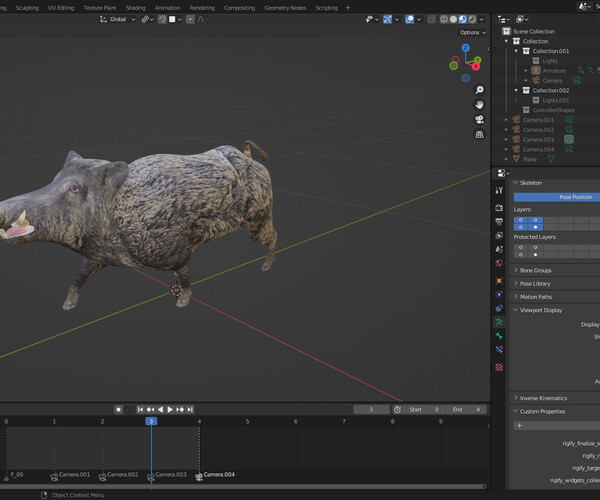
Task: Open View Layer properties icon
Action: [x=499, y=235]
